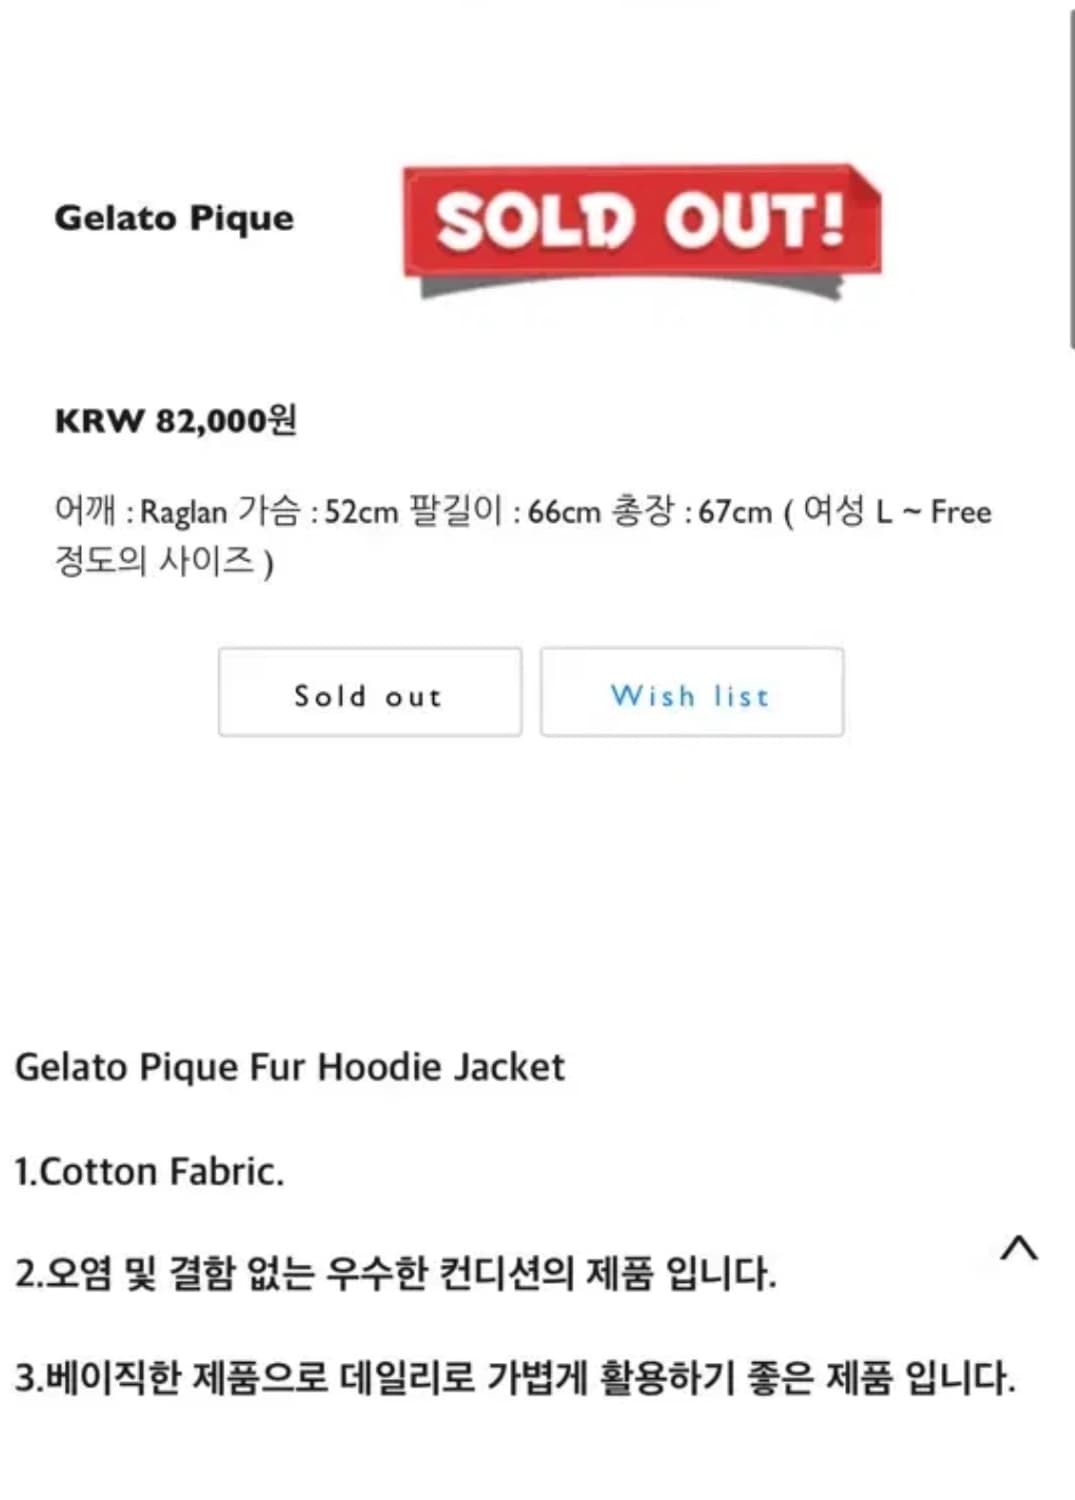Add item via 'Wish list' button
This screenshot has width=1075, height=1500.
(x=691, y=693)
